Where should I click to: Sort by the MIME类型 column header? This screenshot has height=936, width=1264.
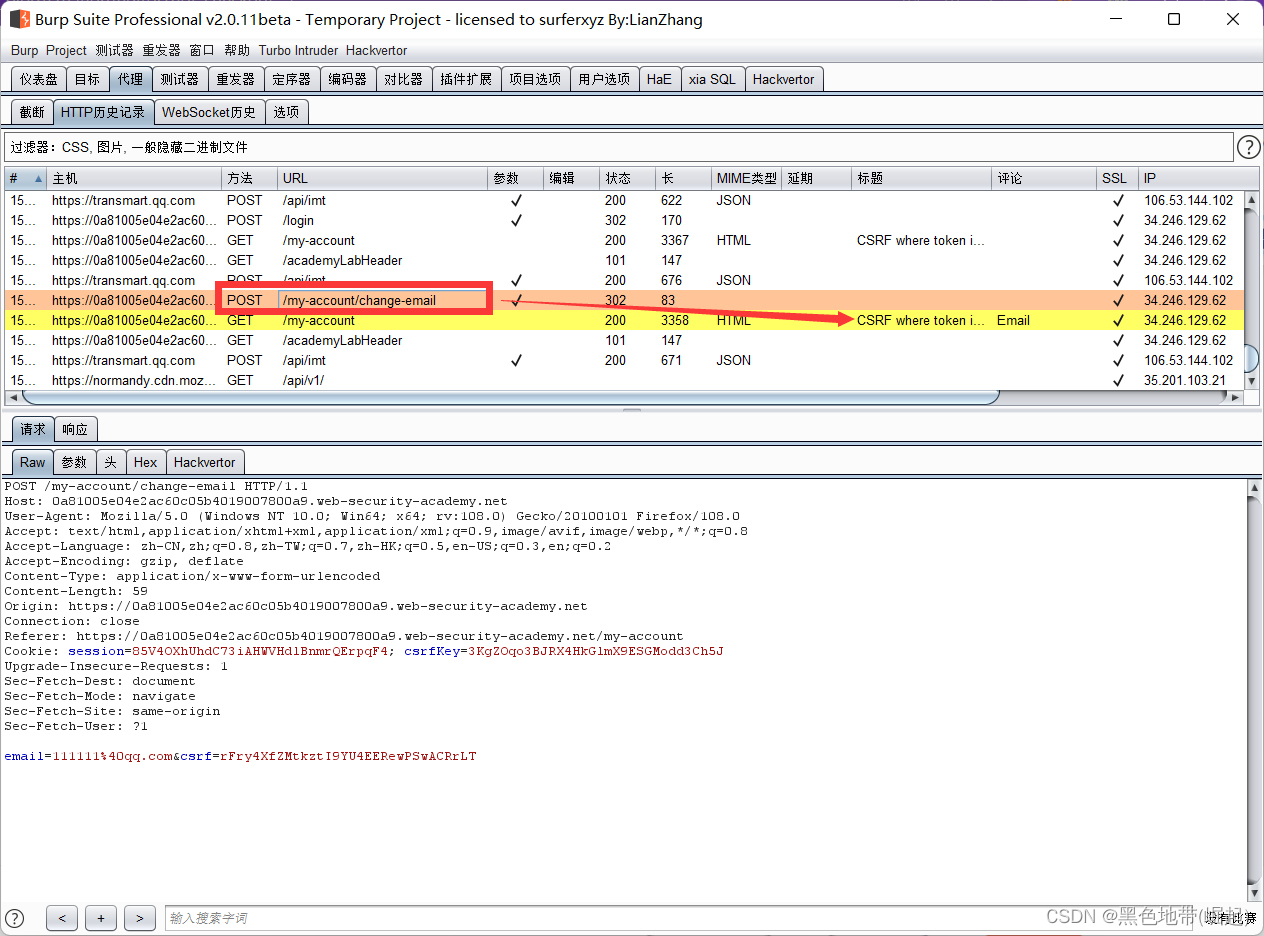(x=746, y=178)
